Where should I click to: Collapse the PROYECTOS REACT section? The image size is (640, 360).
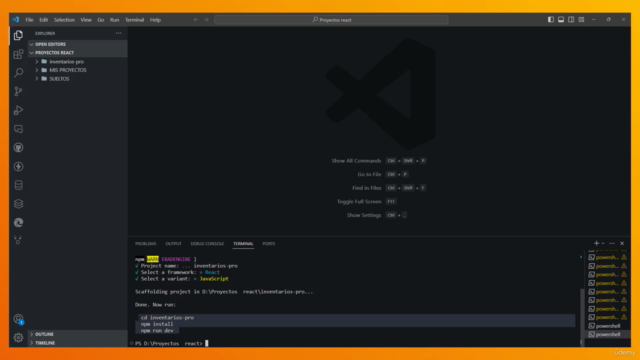click(78, 53)
